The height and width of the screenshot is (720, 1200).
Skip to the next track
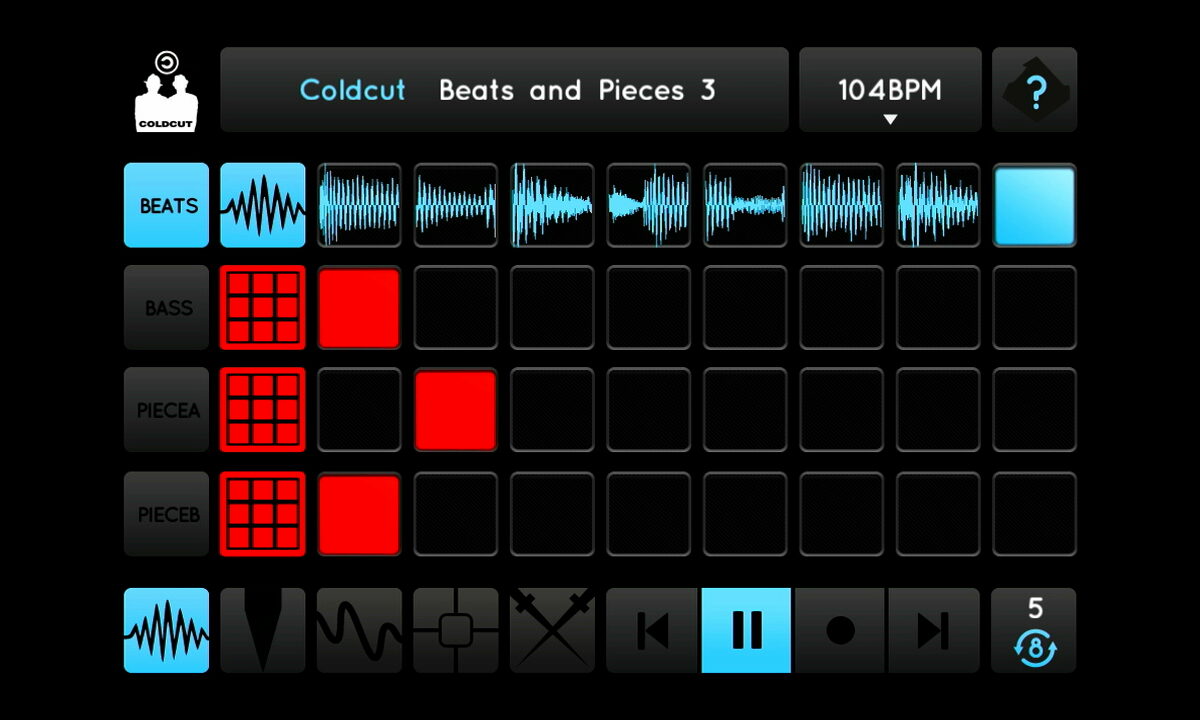coord(933,630)
